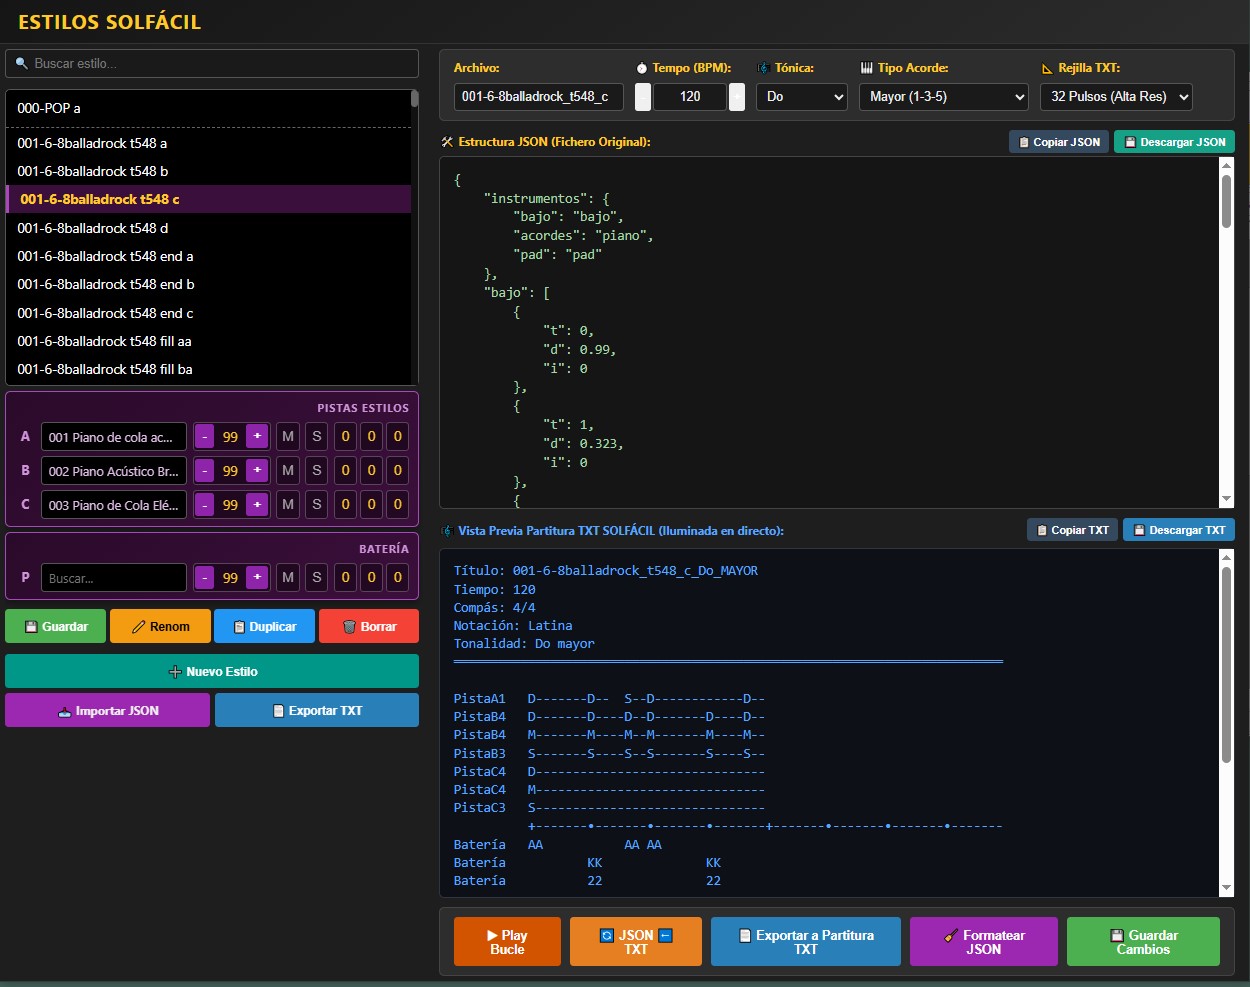Delete the style with Borrar button
Viewport: 1250px width, 987px height.
tap(369, 626)
